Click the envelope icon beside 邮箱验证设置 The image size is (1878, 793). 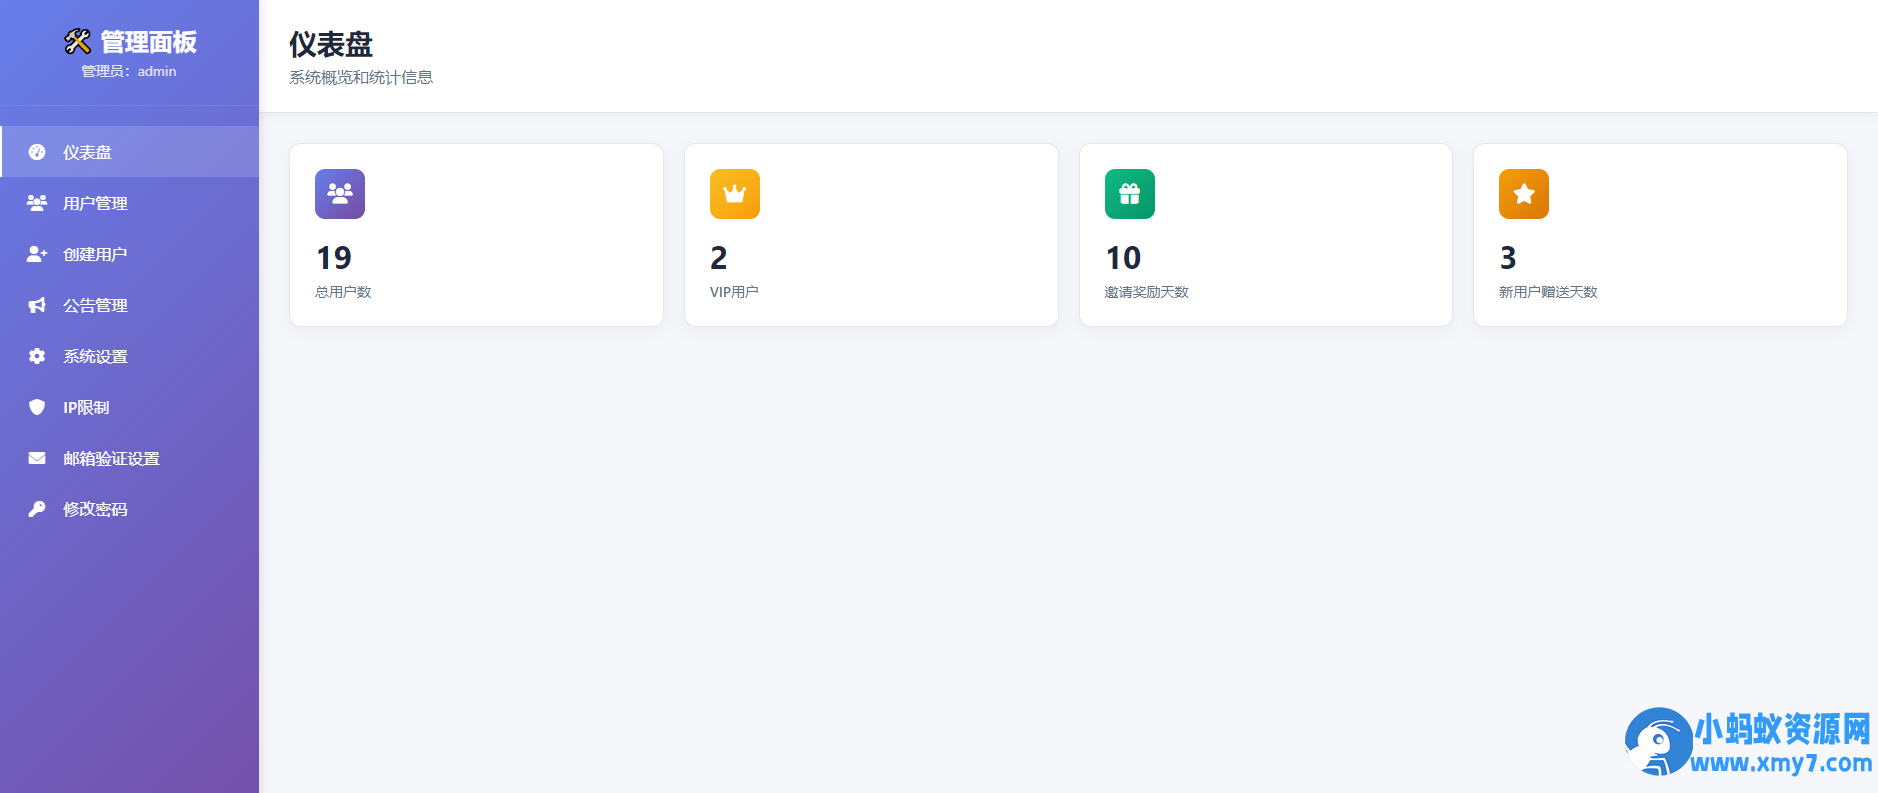coord(37,458)
